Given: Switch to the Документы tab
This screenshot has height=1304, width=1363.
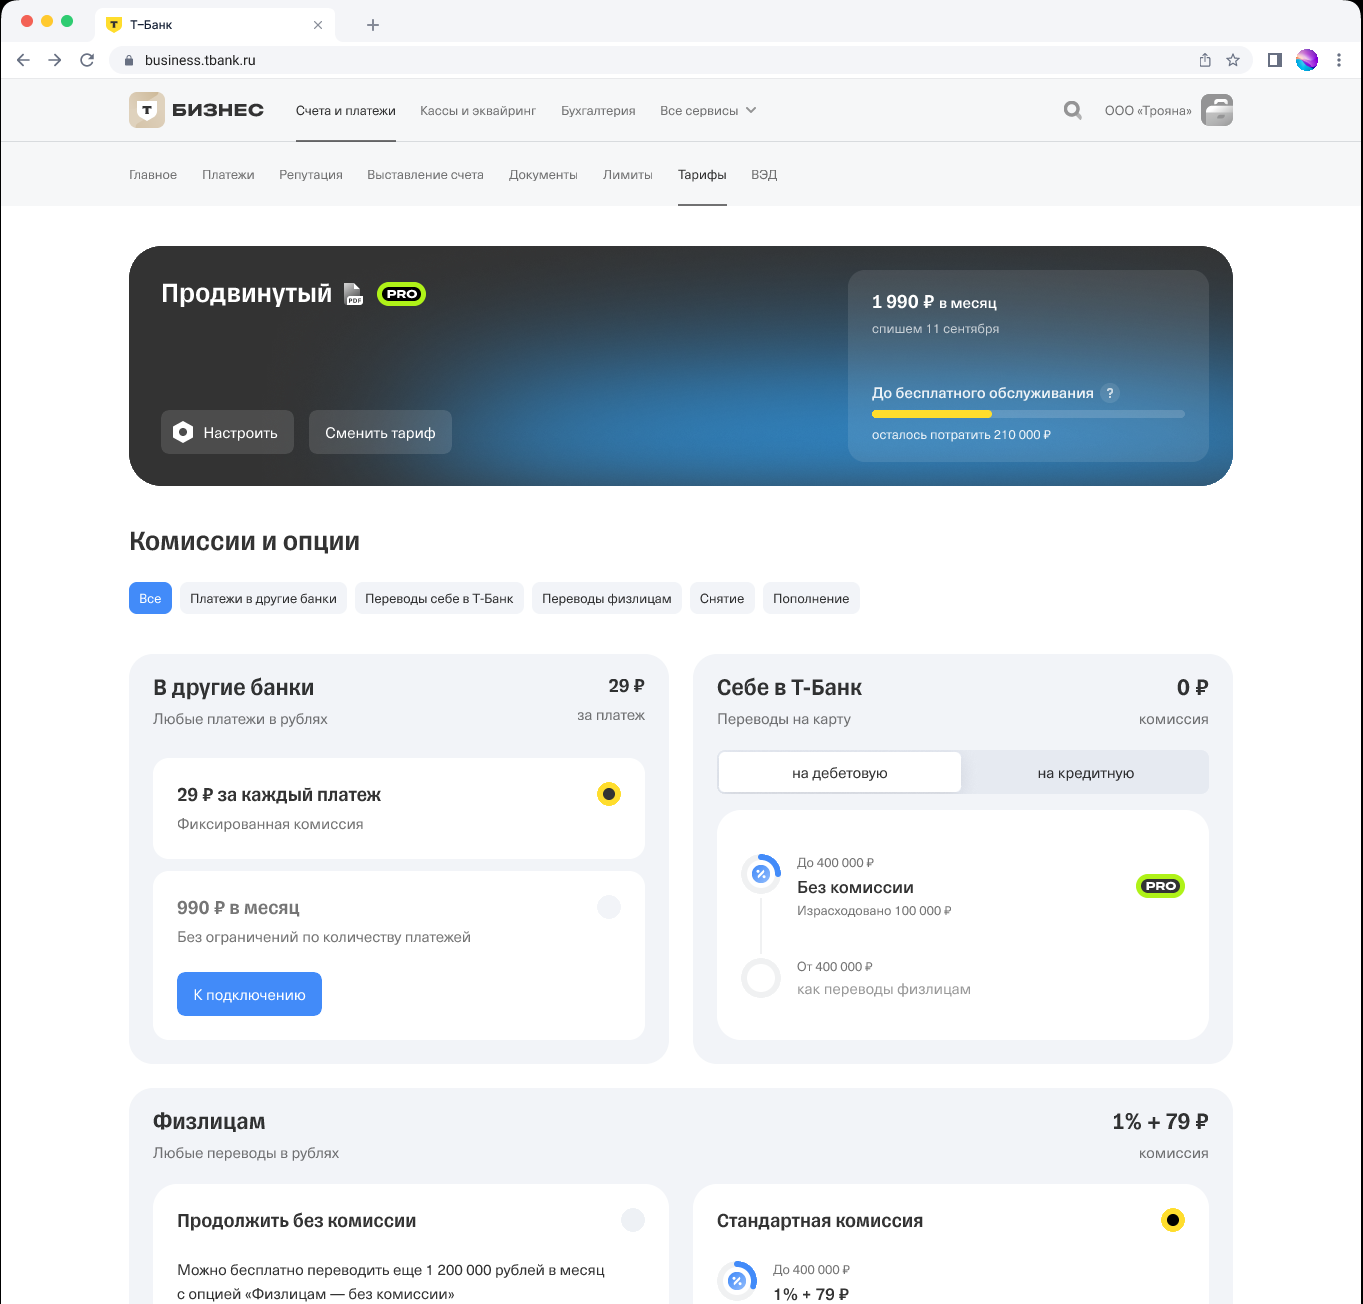Looking at the screenshot, I should pyautogui.click(x=543, y=175).
